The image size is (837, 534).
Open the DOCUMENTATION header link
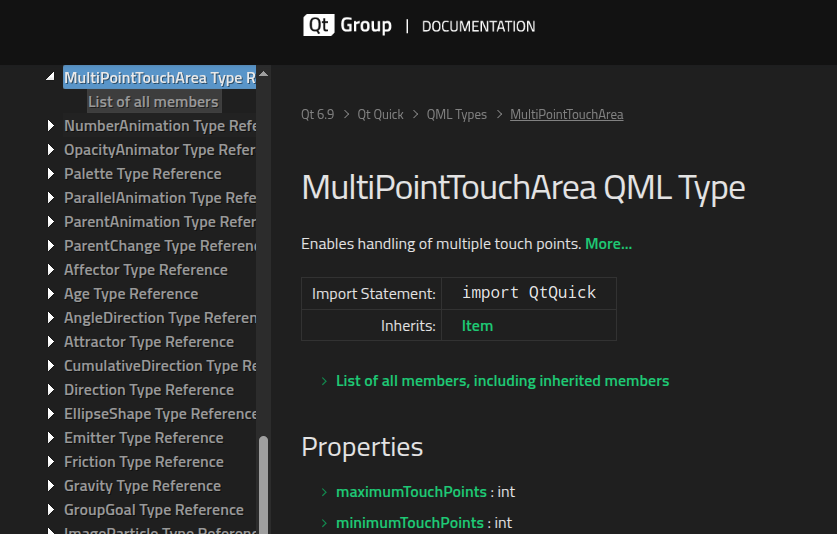pos(478,26)
